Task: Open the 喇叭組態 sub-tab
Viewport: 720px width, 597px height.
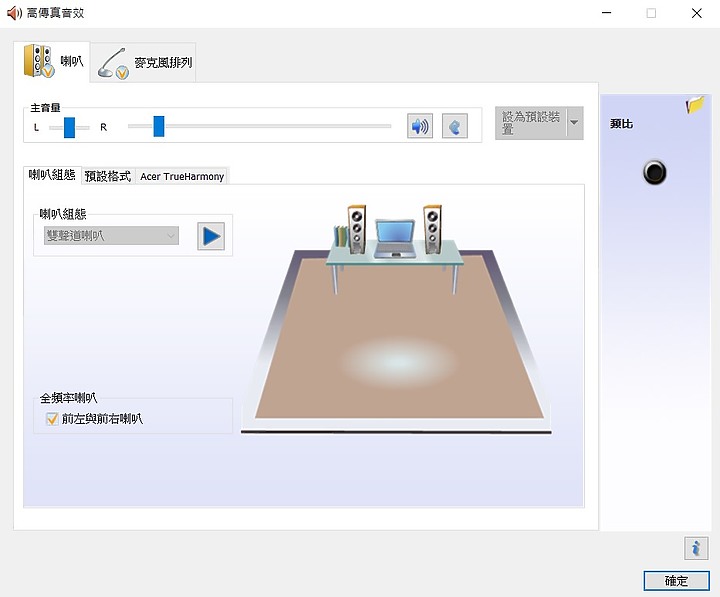Action: pyautogui.click(x=52, y=175)
